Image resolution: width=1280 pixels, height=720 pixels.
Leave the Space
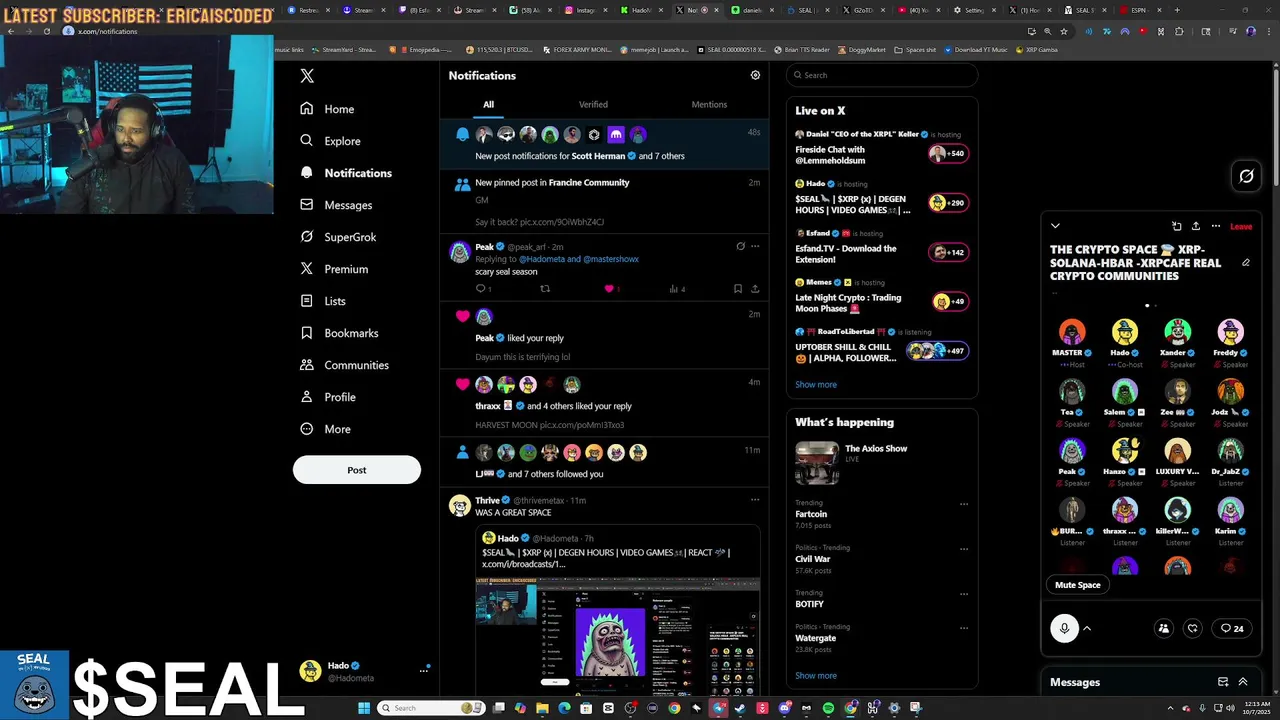click(1241, 226)
